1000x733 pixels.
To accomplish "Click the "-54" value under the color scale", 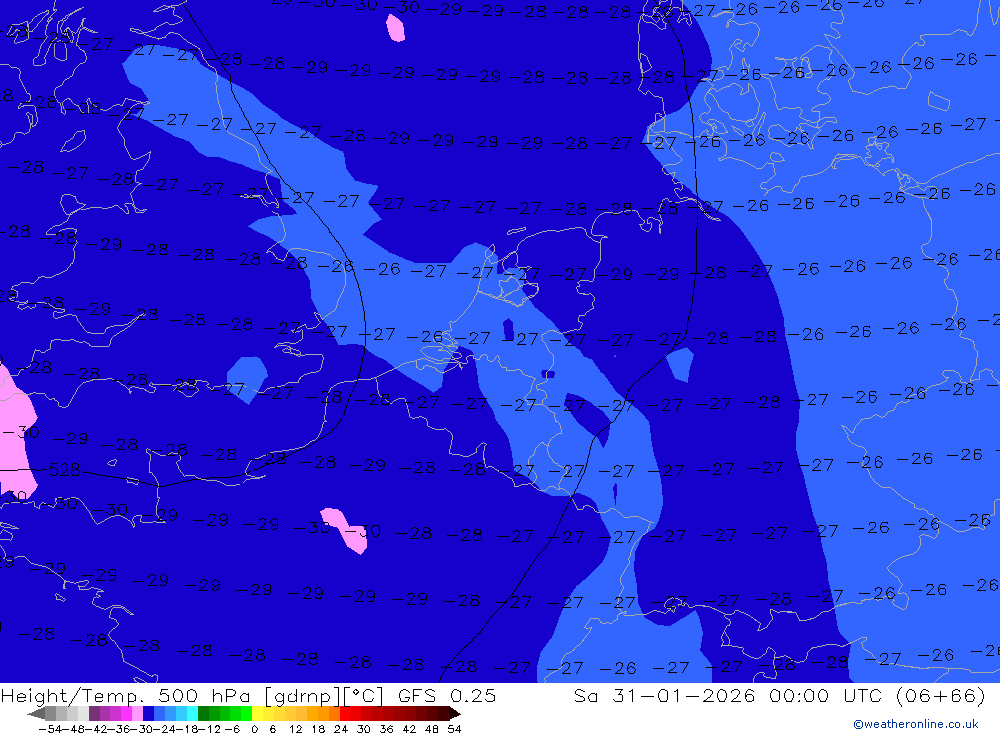I will point(50,729).
